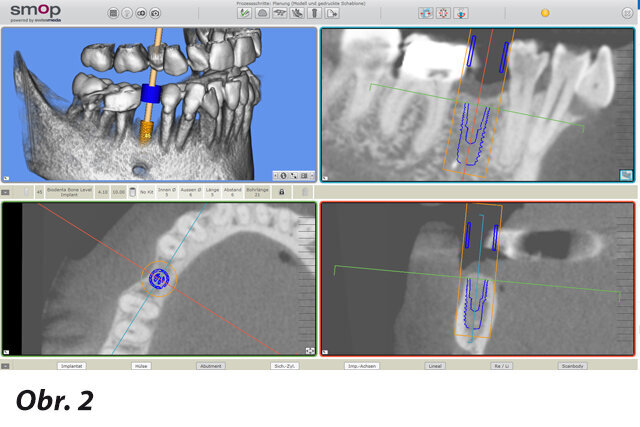Select the first process step icon
This screenshot has width=640, height=427.
coord(244,14)
